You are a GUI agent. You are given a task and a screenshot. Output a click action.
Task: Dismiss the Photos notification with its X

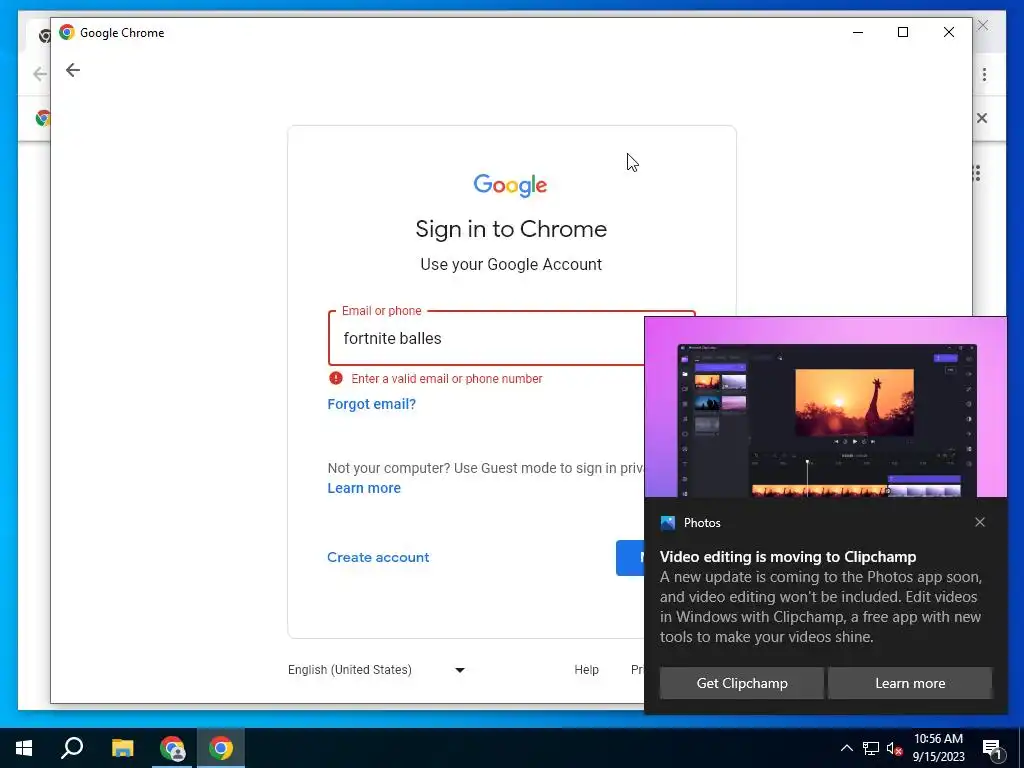click(x=980, y=522)
